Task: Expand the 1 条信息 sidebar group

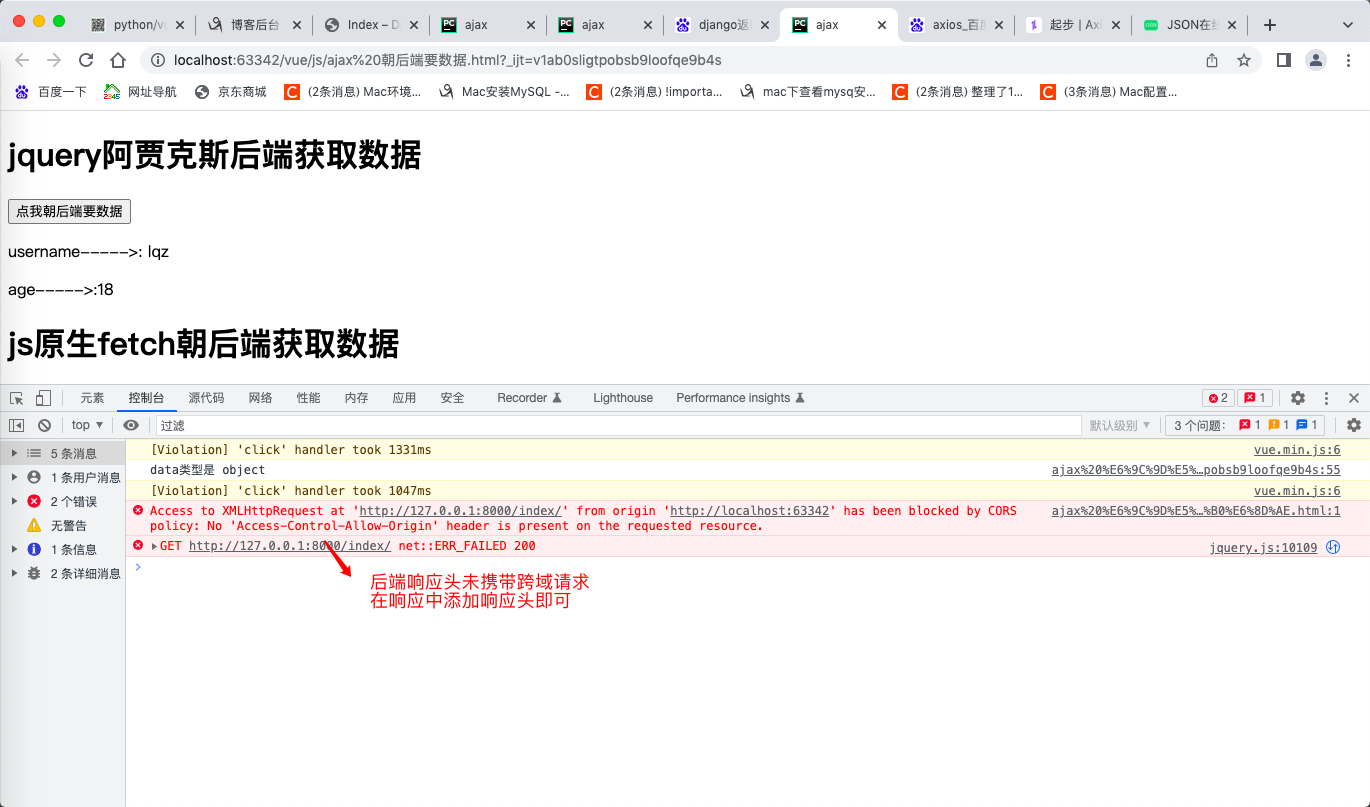Action: point(14,550)
